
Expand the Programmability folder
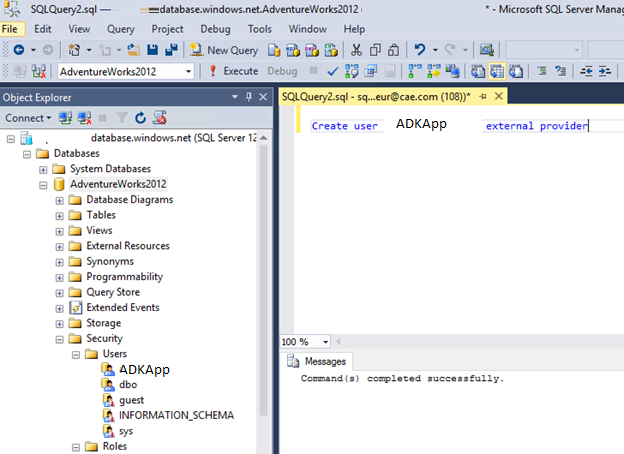[59, 278]
